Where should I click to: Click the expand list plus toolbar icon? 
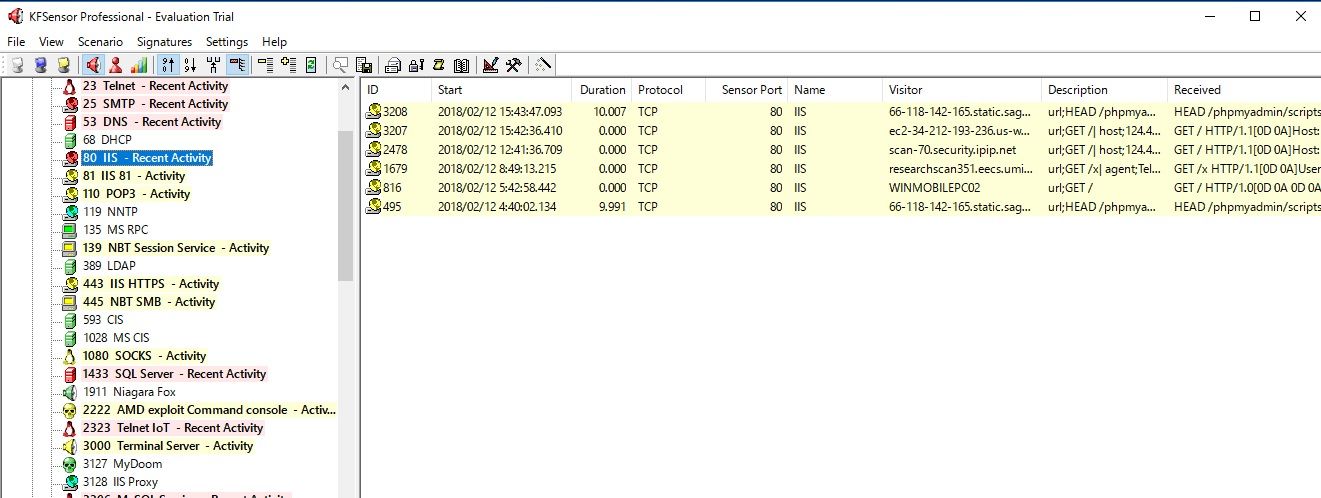click(x=288, y=65)
